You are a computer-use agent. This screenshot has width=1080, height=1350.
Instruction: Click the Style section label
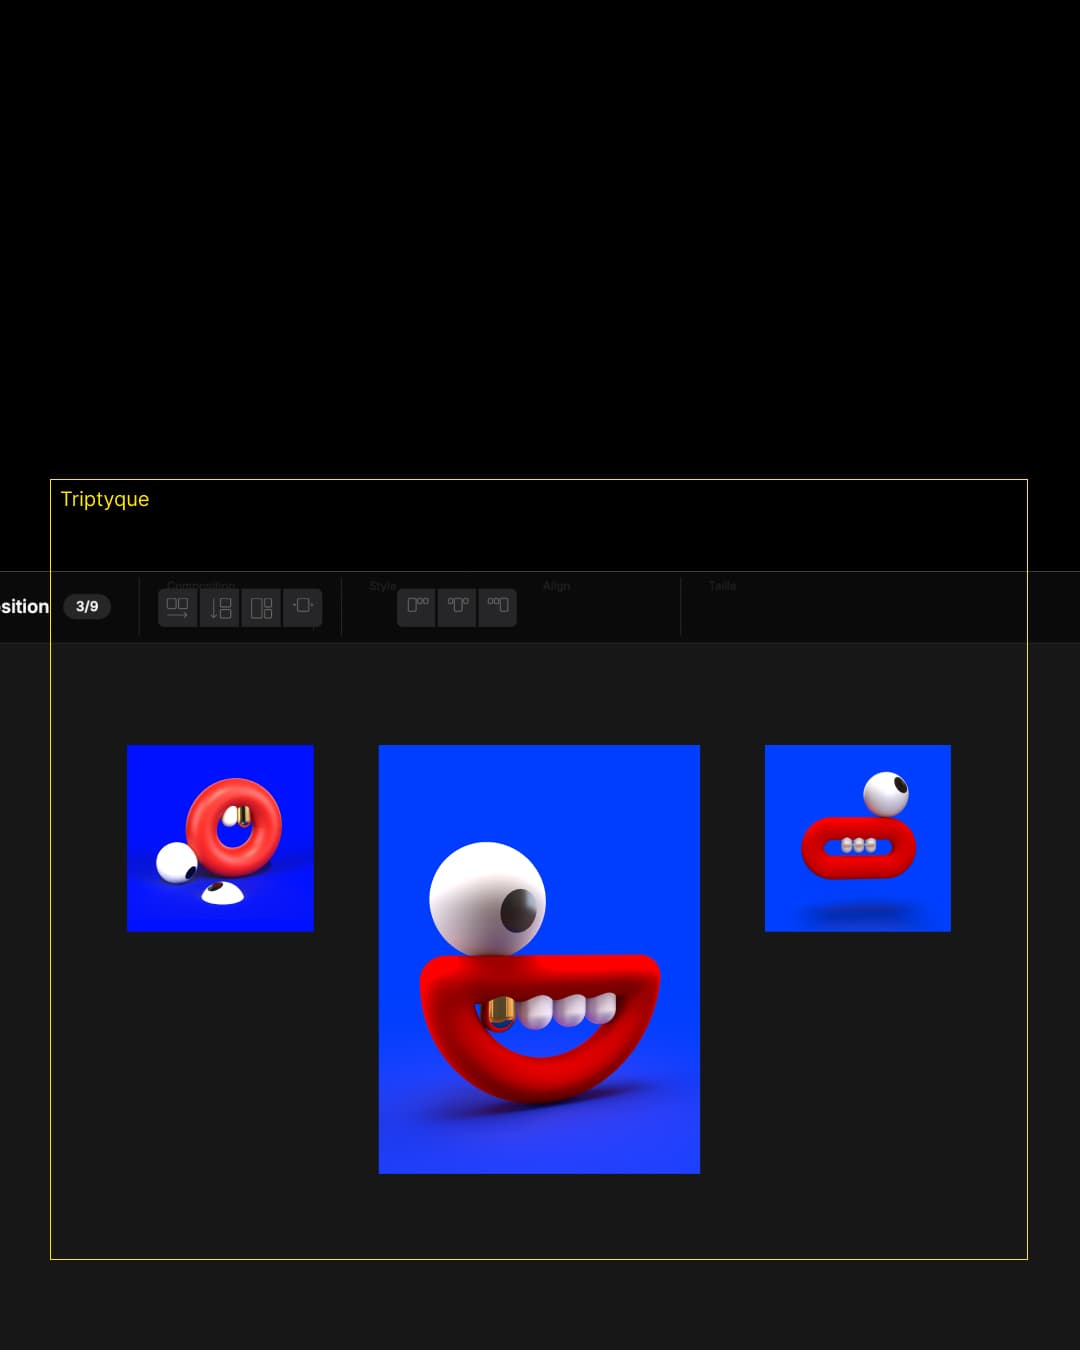point(382,586)
